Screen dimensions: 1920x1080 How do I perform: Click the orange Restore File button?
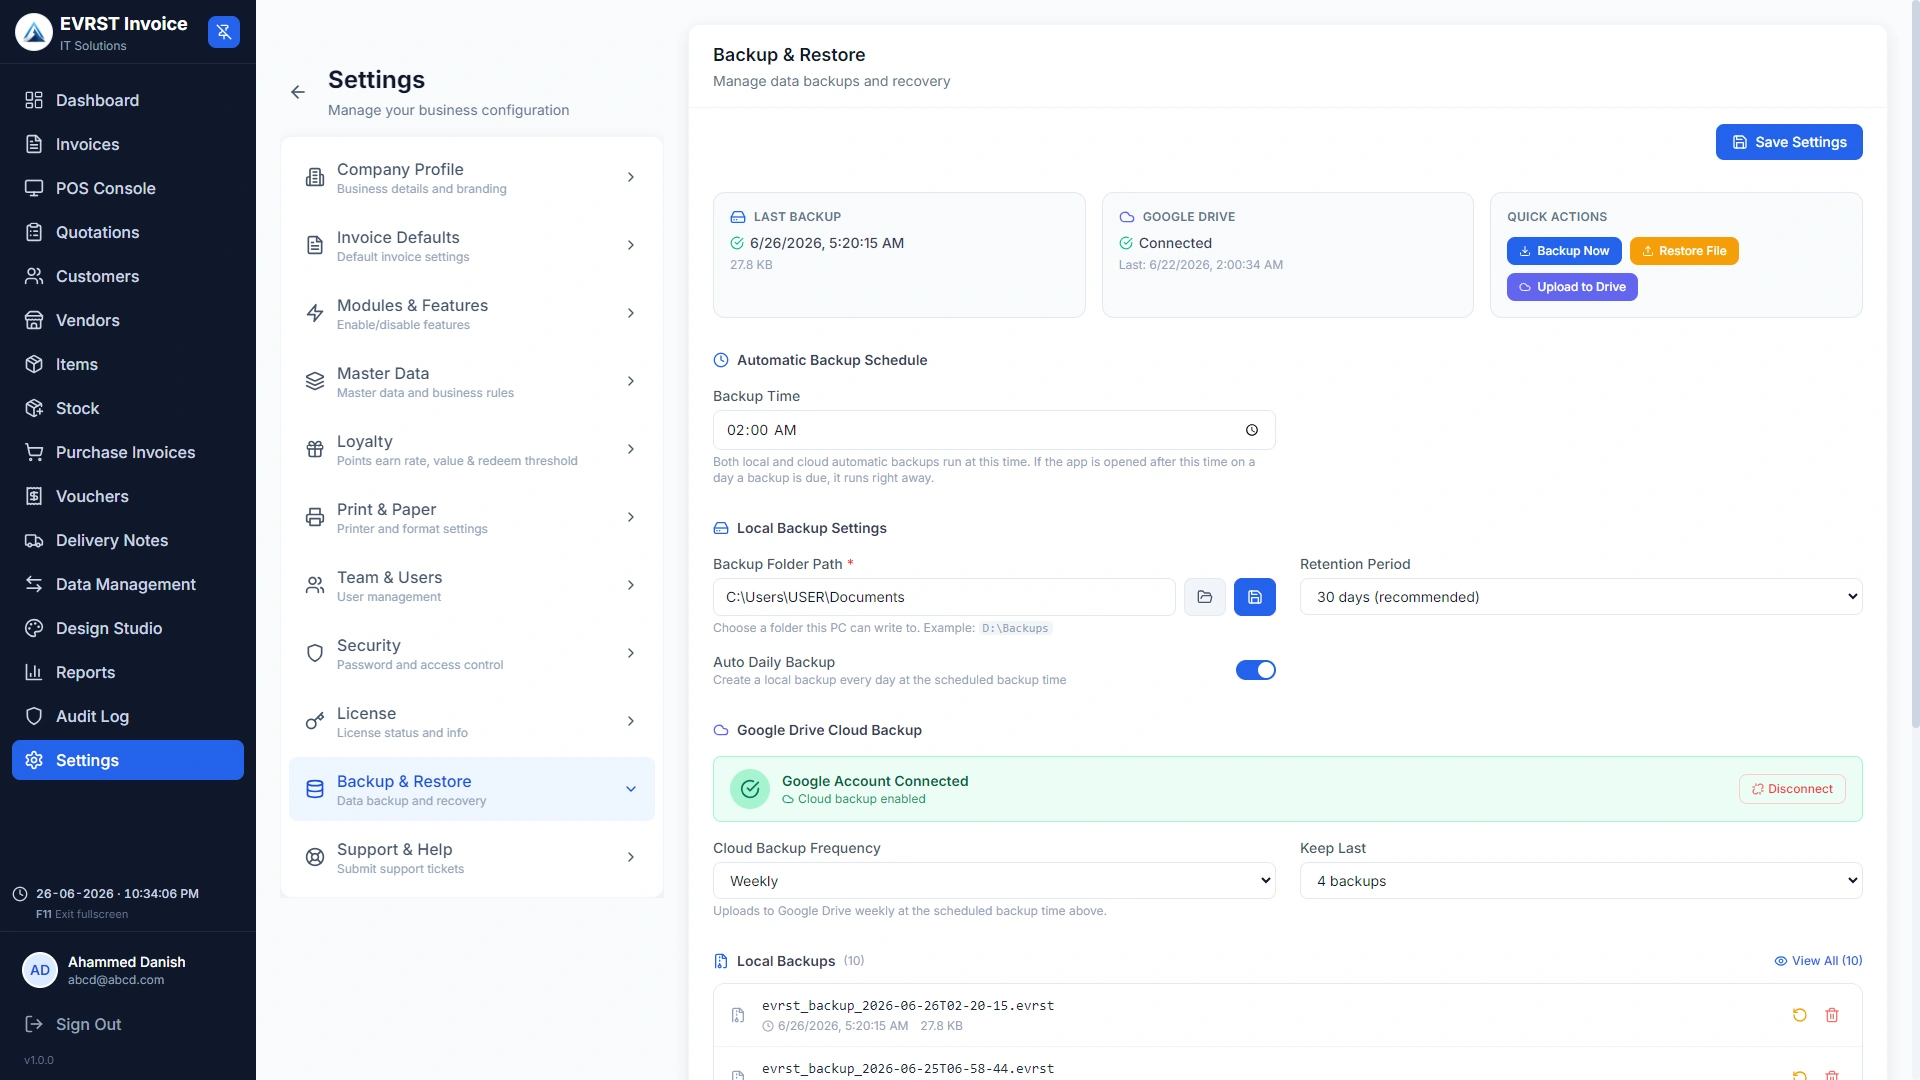coord(1684,251)
